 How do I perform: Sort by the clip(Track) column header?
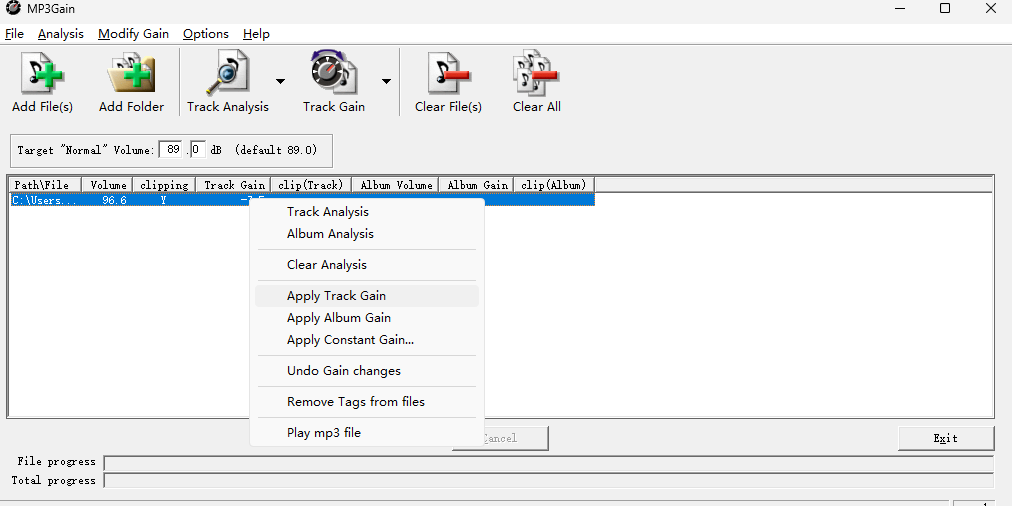(x=311, y=185)
